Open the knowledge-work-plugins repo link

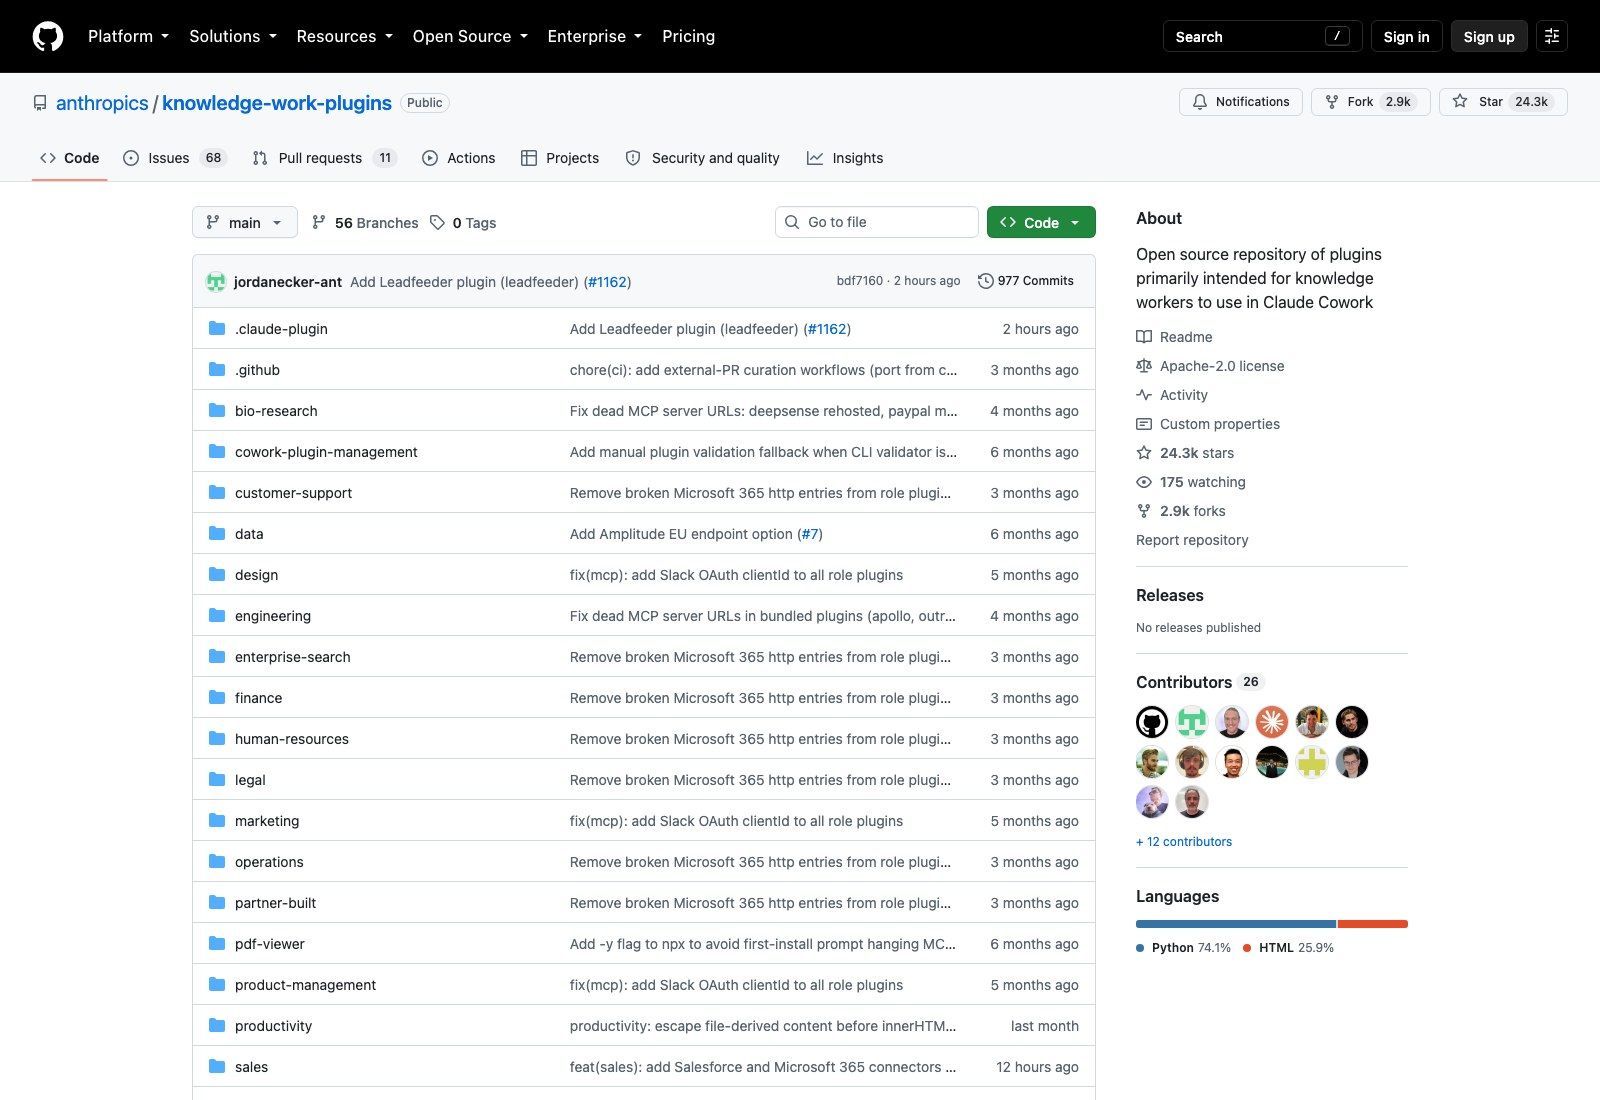tap(277, 103)
